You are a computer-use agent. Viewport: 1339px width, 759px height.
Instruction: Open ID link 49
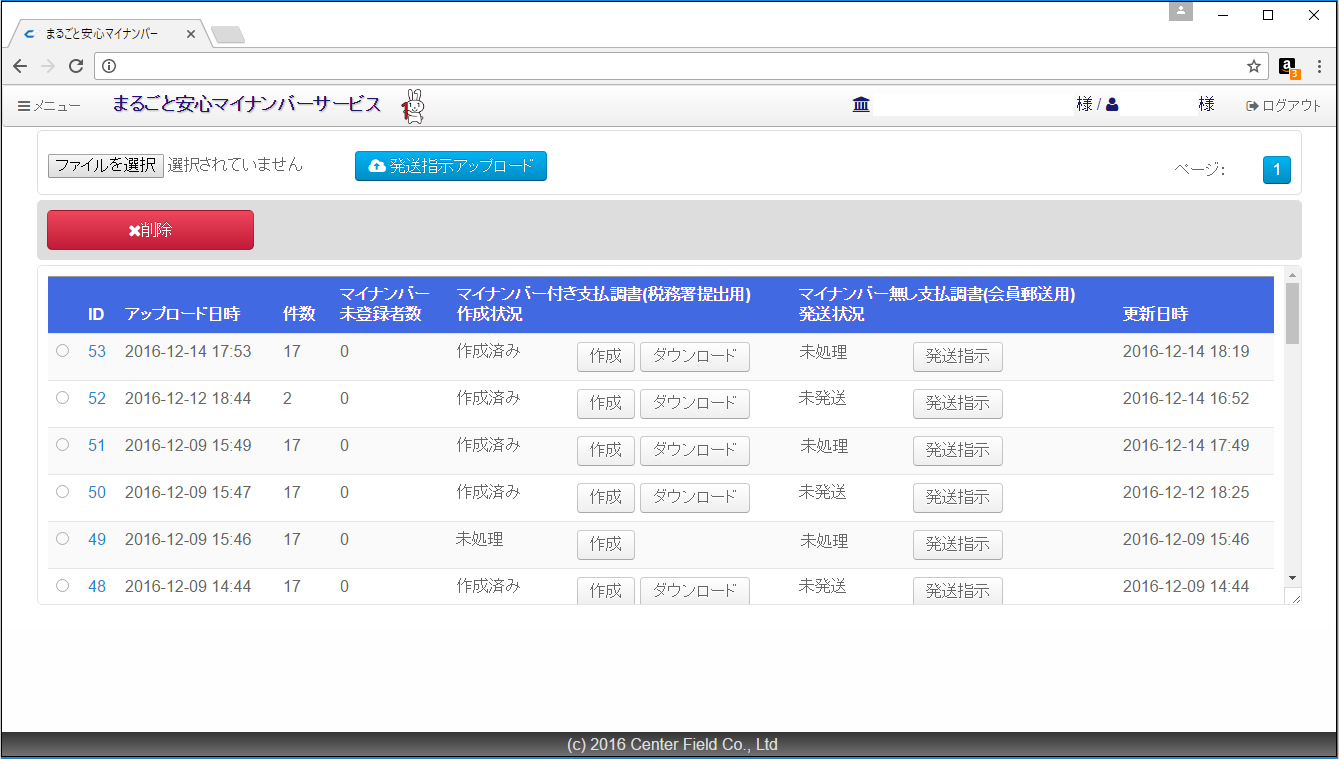(97, 539)
